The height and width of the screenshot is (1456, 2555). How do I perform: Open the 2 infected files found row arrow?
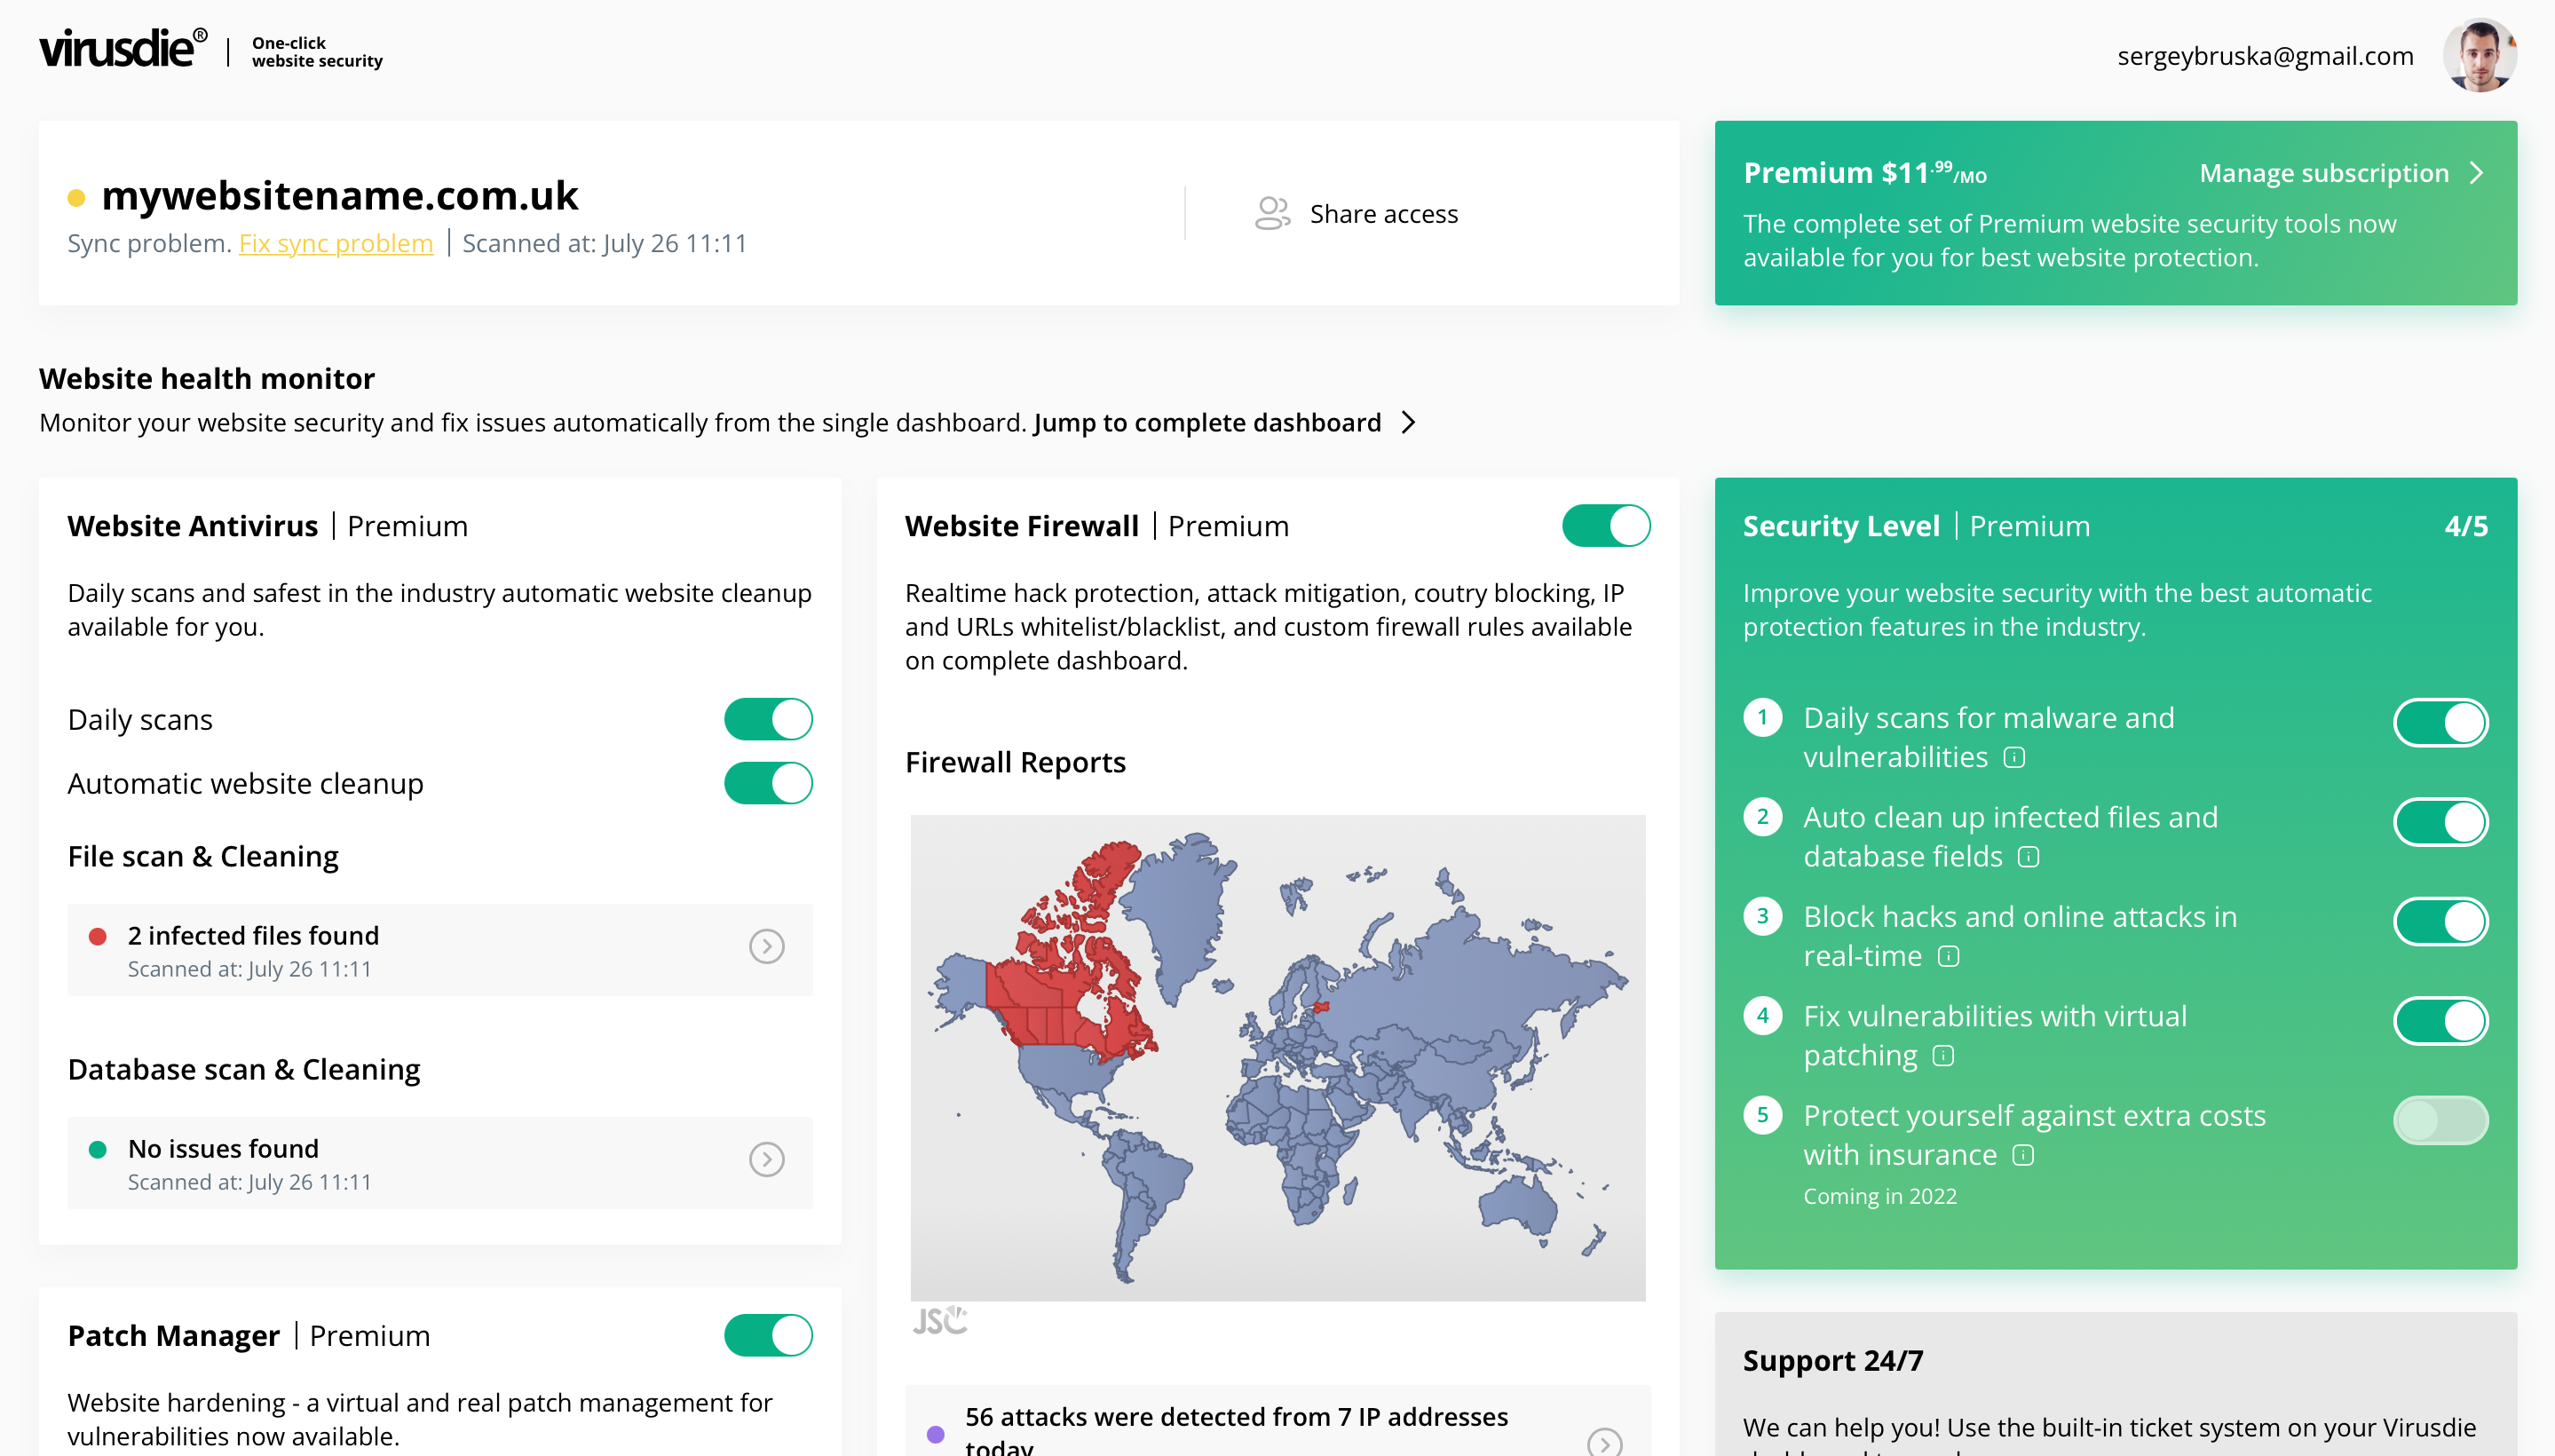coord(767,946)
